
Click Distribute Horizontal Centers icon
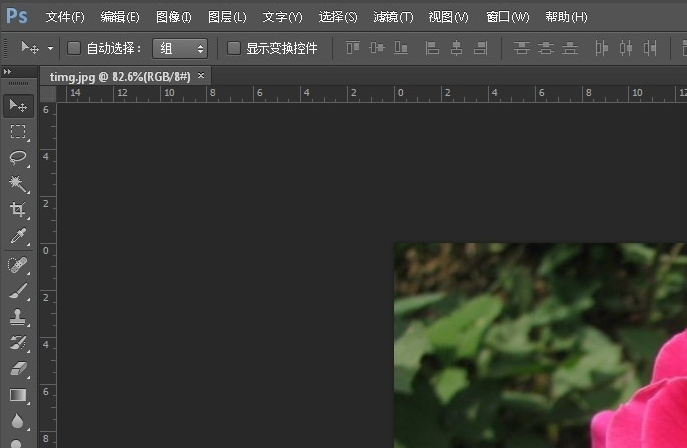626,48
